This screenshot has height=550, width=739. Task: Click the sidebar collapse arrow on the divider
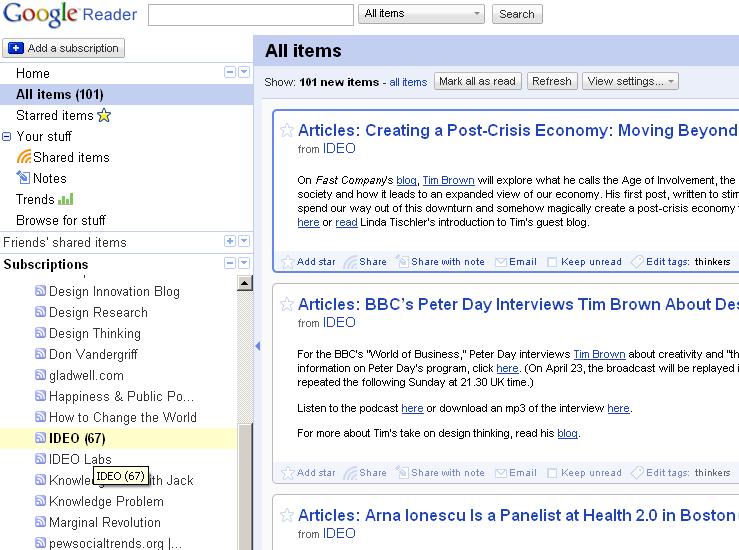[x=257, y=346]
